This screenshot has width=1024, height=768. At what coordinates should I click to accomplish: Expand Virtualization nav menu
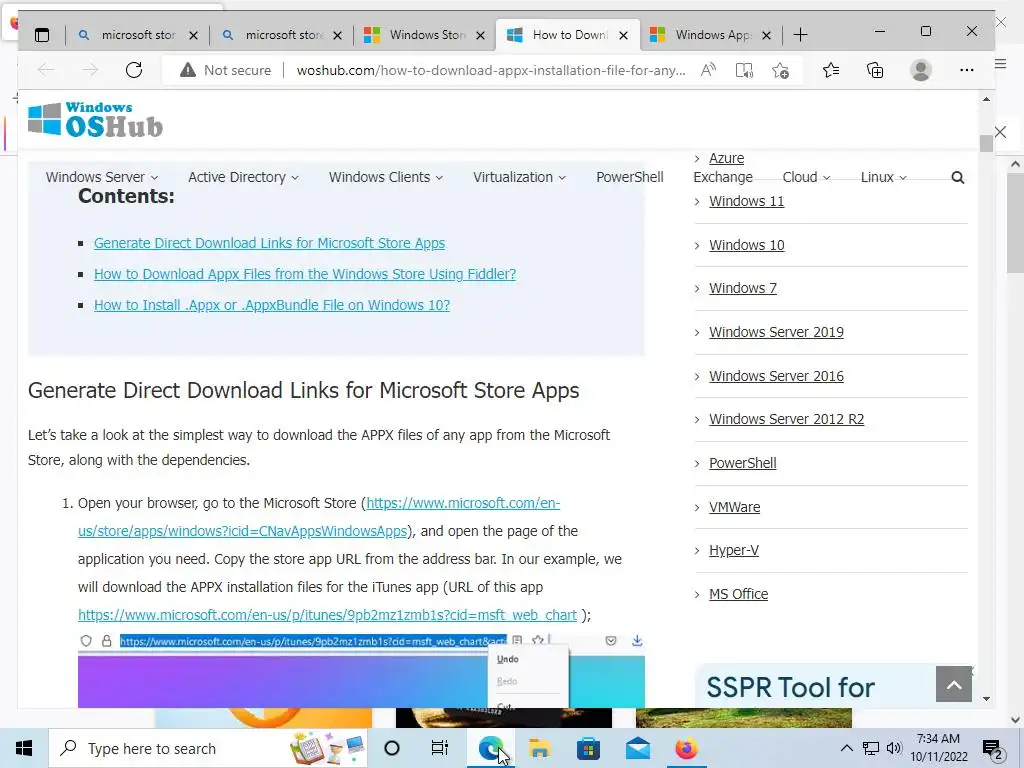point(519,178)
